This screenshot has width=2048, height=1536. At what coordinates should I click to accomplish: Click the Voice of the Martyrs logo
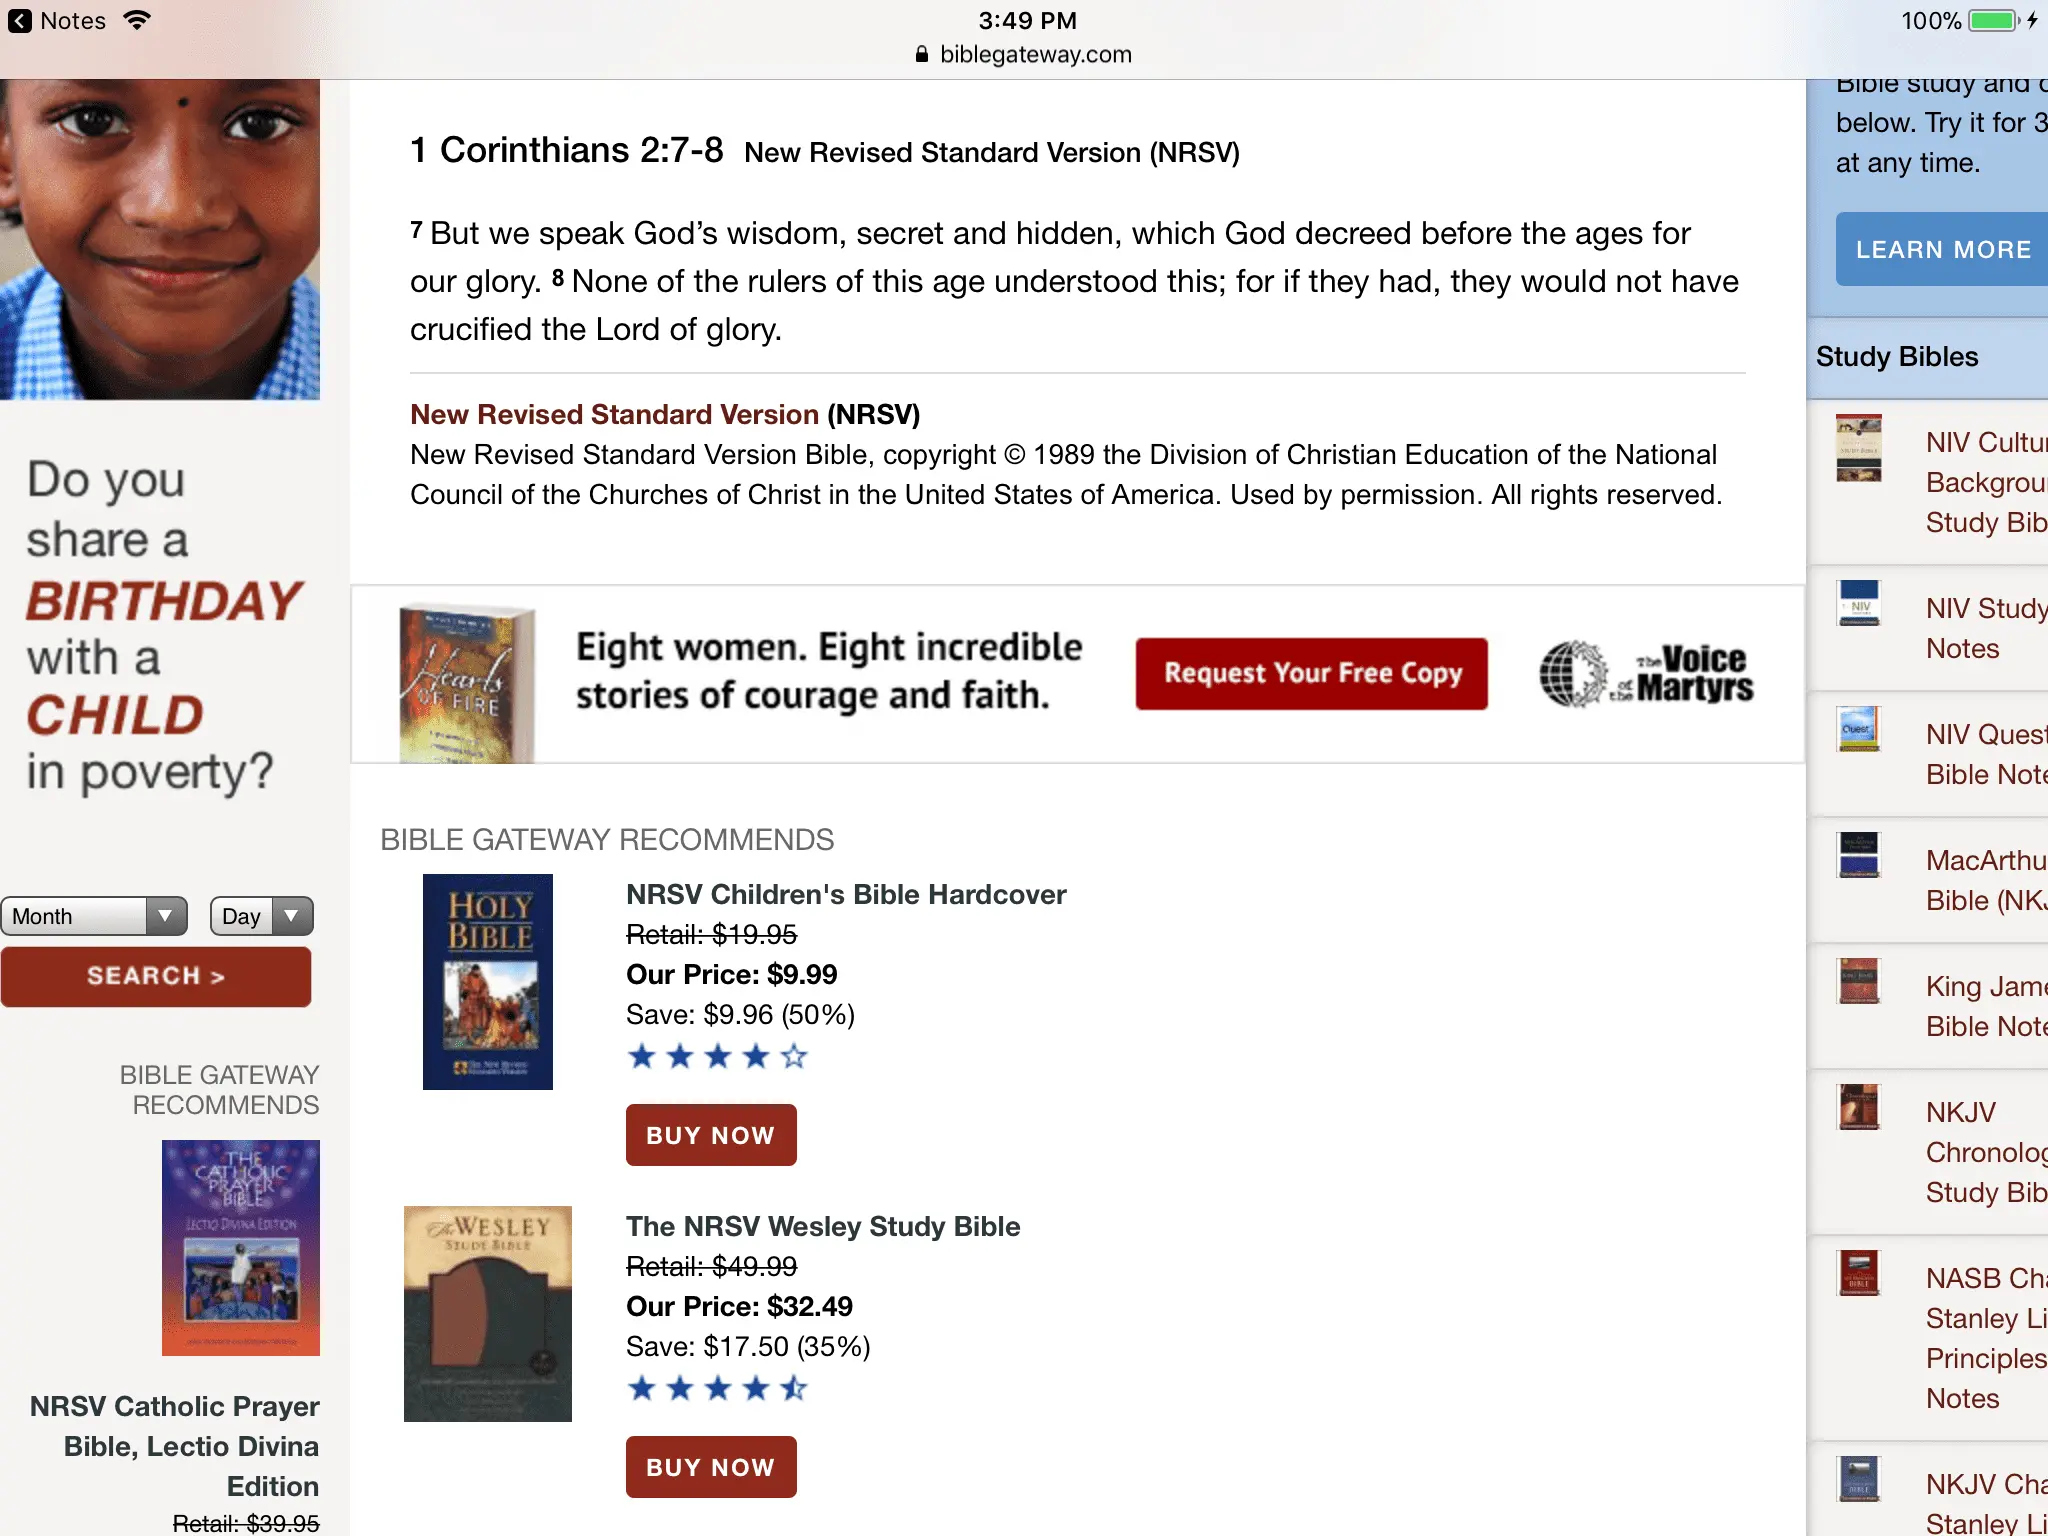pos(1646,674)
